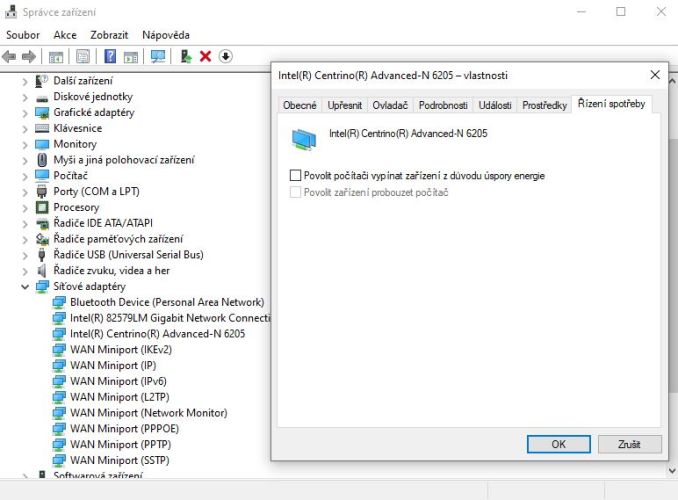Expand the Procesory node
Screen dimensions: 678x500
[25, 208]
